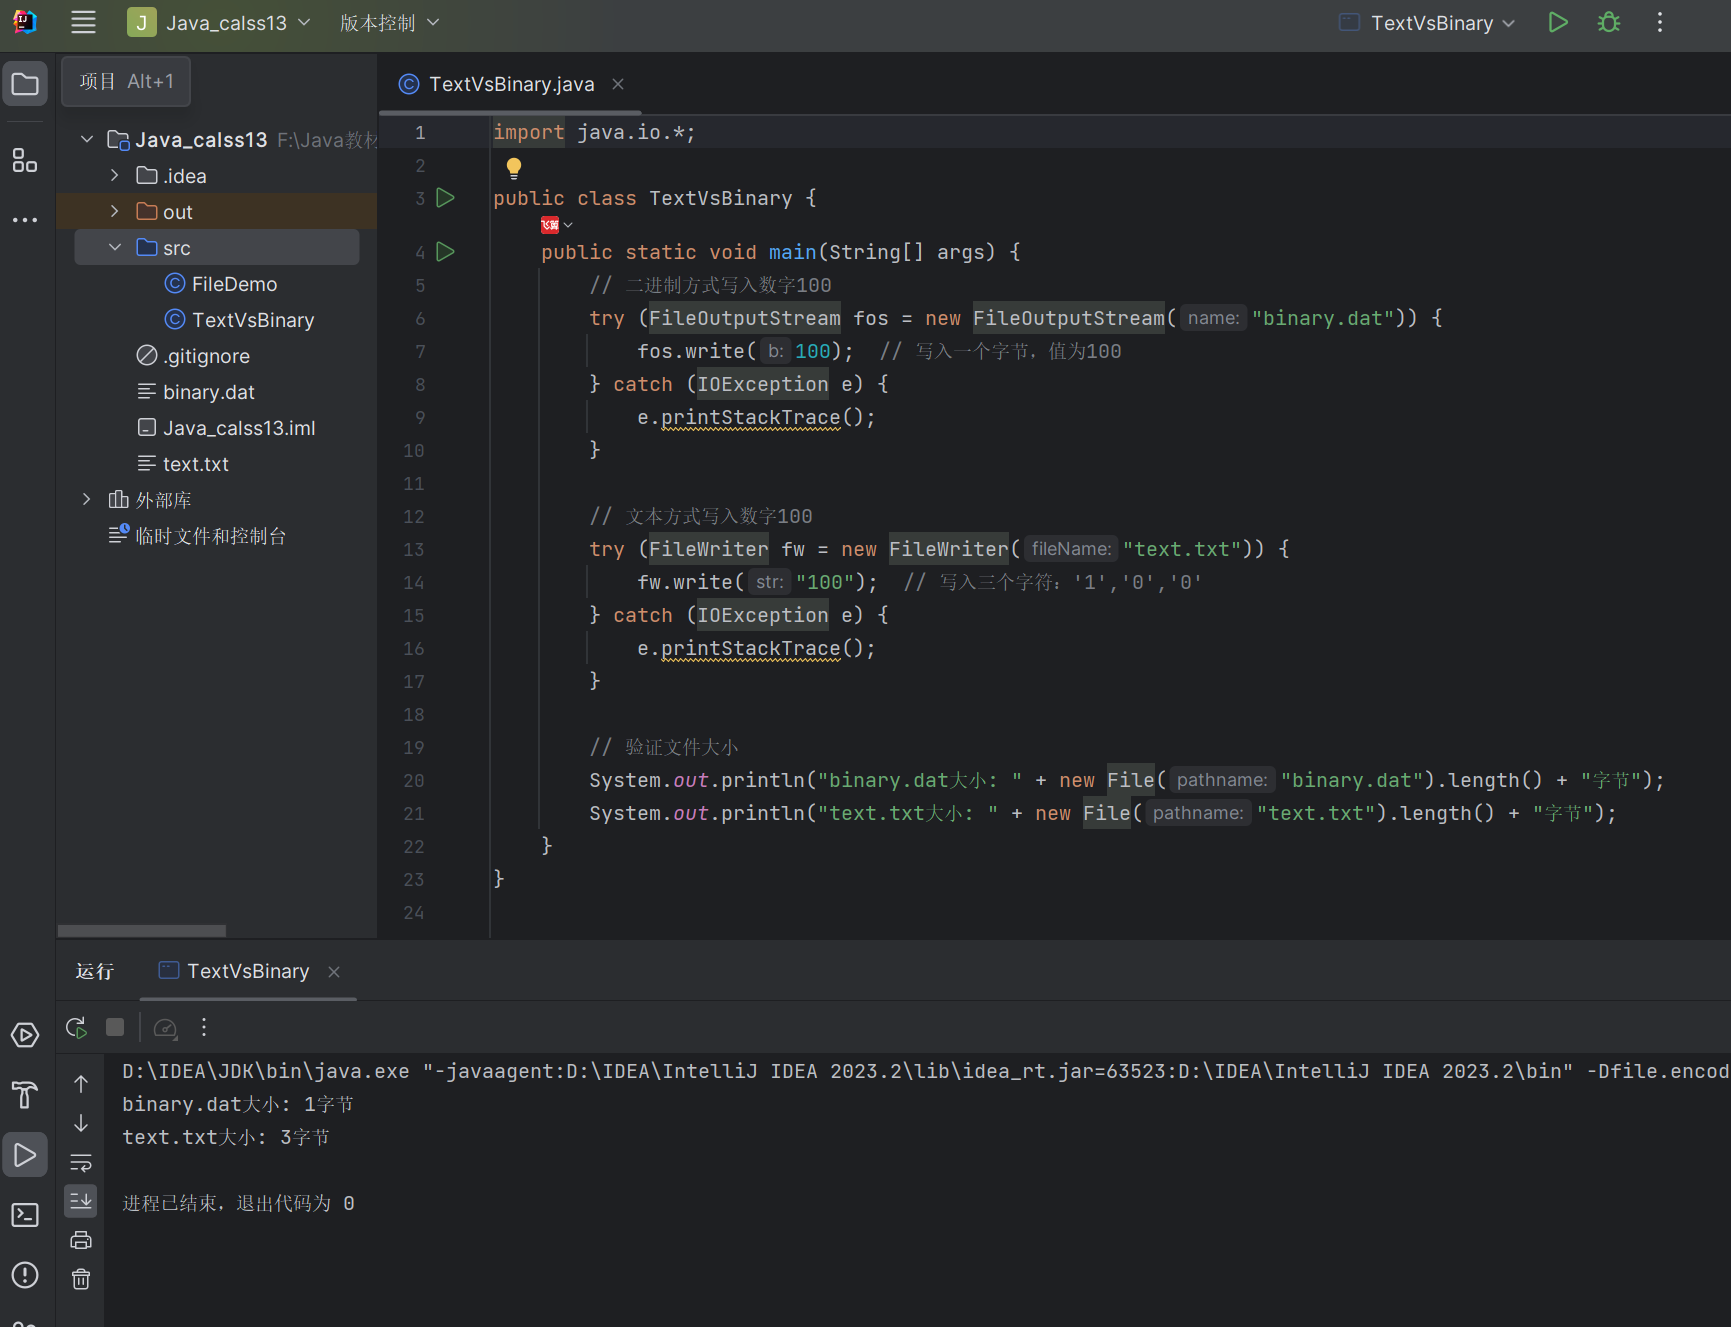This screenshot has height=1327, width=1731.
Task: Open the Structure tool window icon
Action: point(25,160)
